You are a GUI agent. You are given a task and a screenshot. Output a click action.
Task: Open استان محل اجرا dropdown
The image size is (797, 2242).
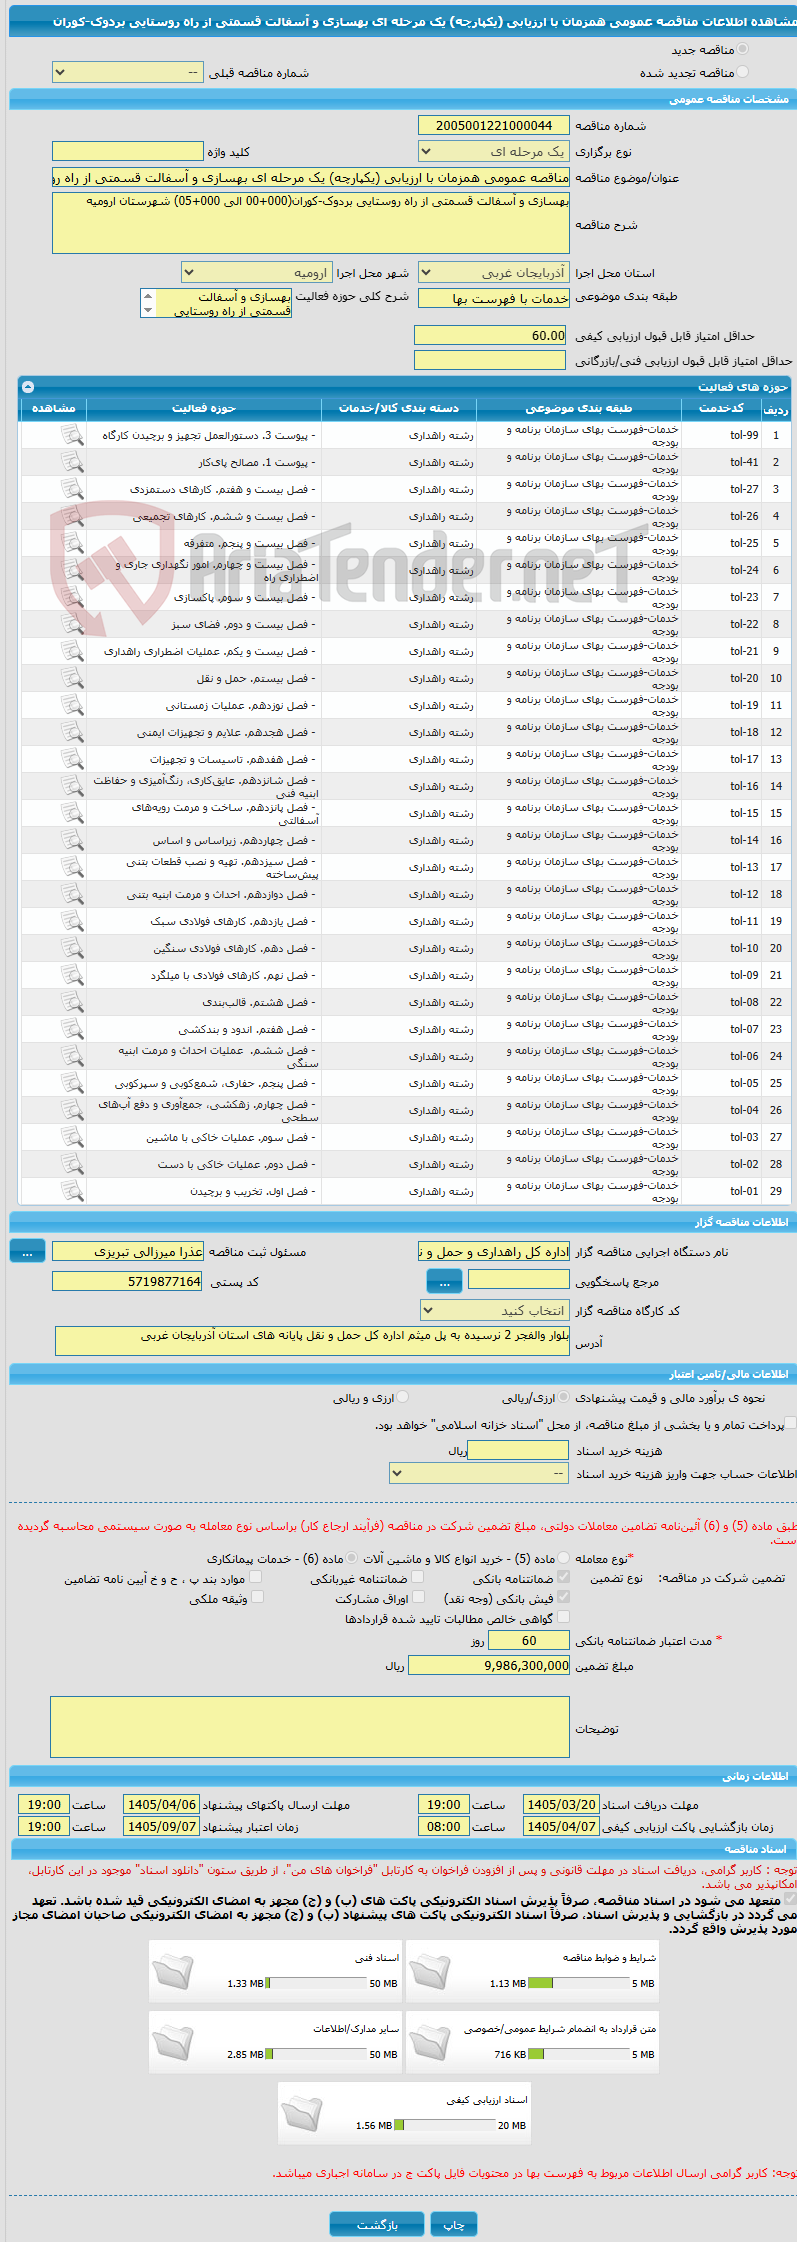click(x=494, y=272)
